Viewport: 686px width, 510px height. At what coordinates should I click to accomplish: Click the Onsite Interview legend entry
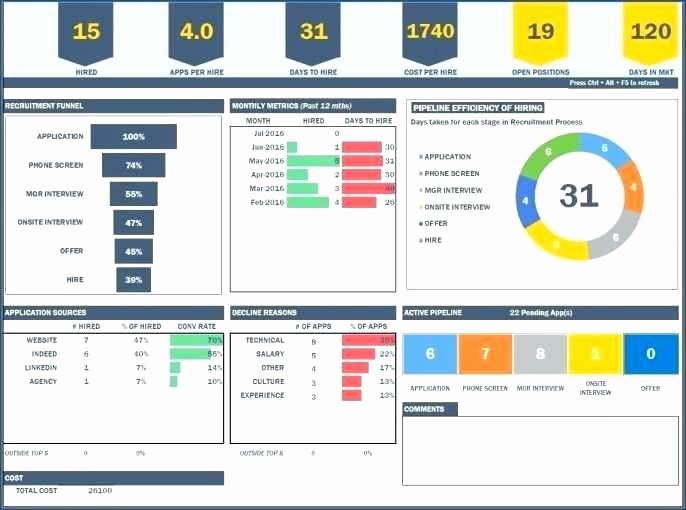click(455, 207)
